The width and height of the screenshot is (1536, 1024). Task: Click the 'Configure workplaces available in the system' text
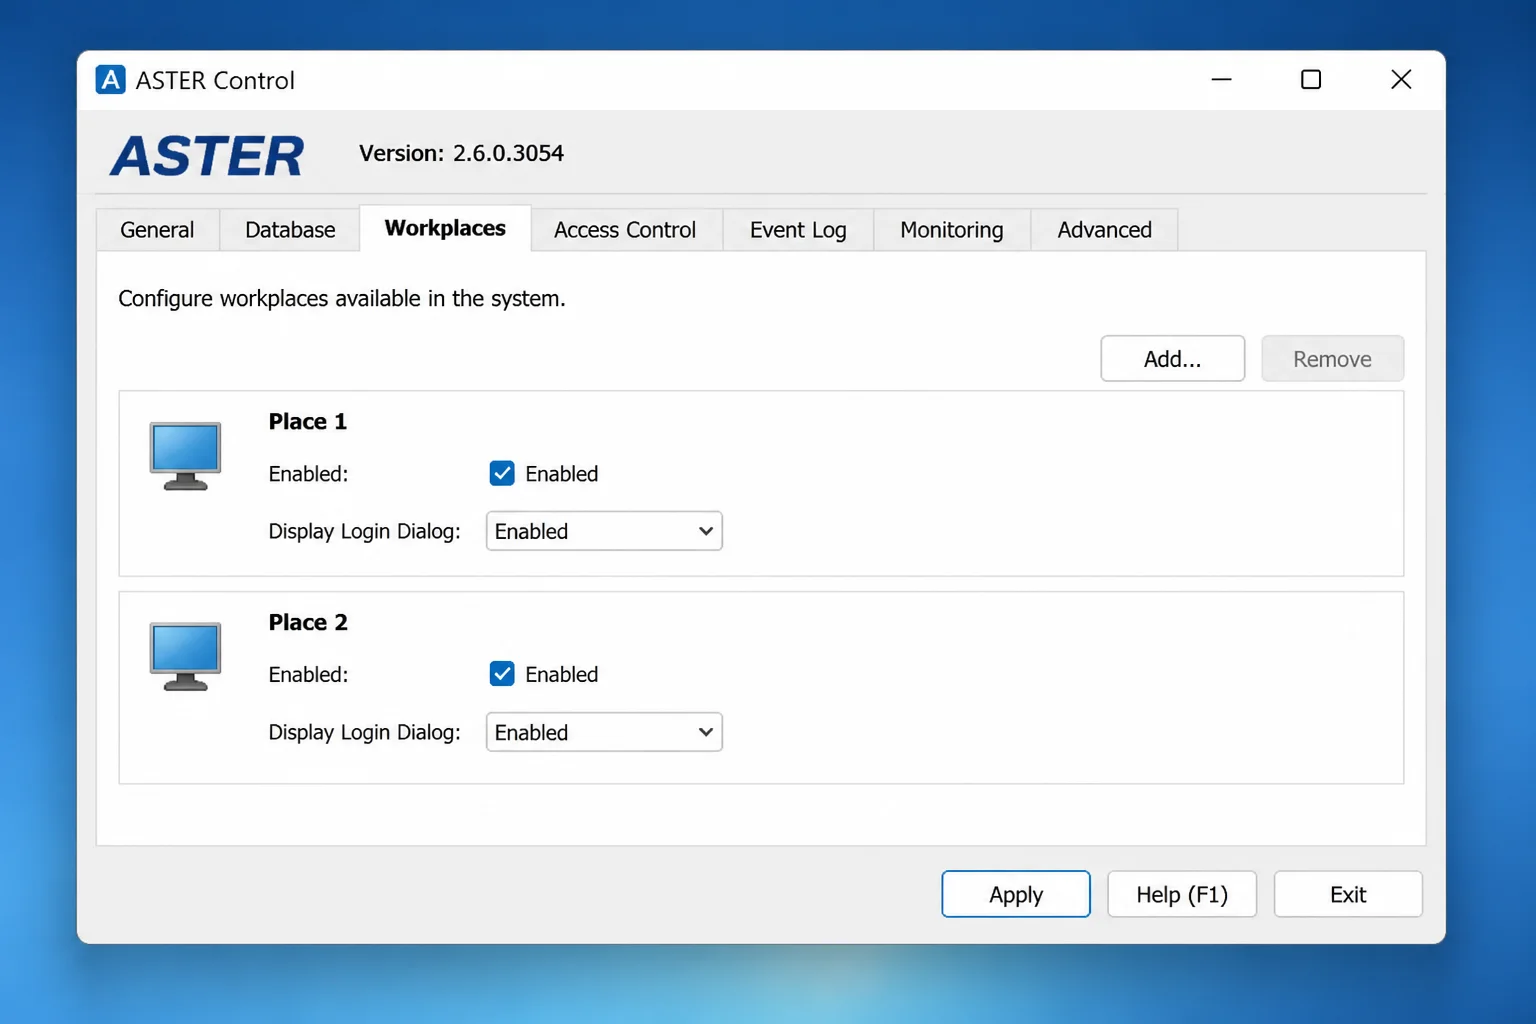tap(342, 299)
